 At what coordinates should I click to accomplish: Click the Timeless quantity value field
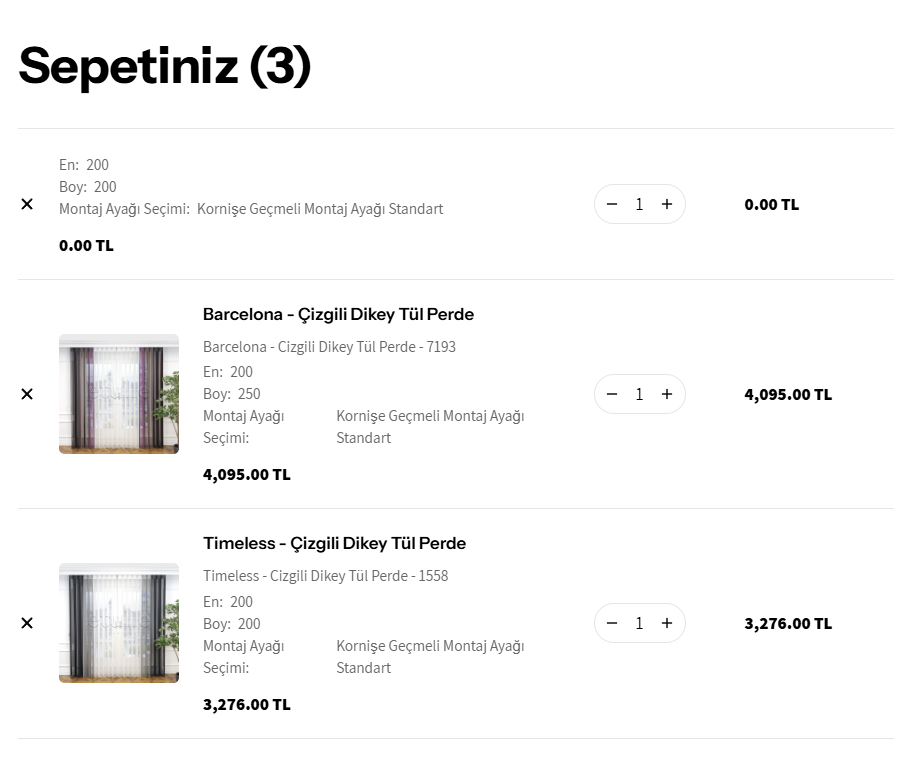point(639,623)
